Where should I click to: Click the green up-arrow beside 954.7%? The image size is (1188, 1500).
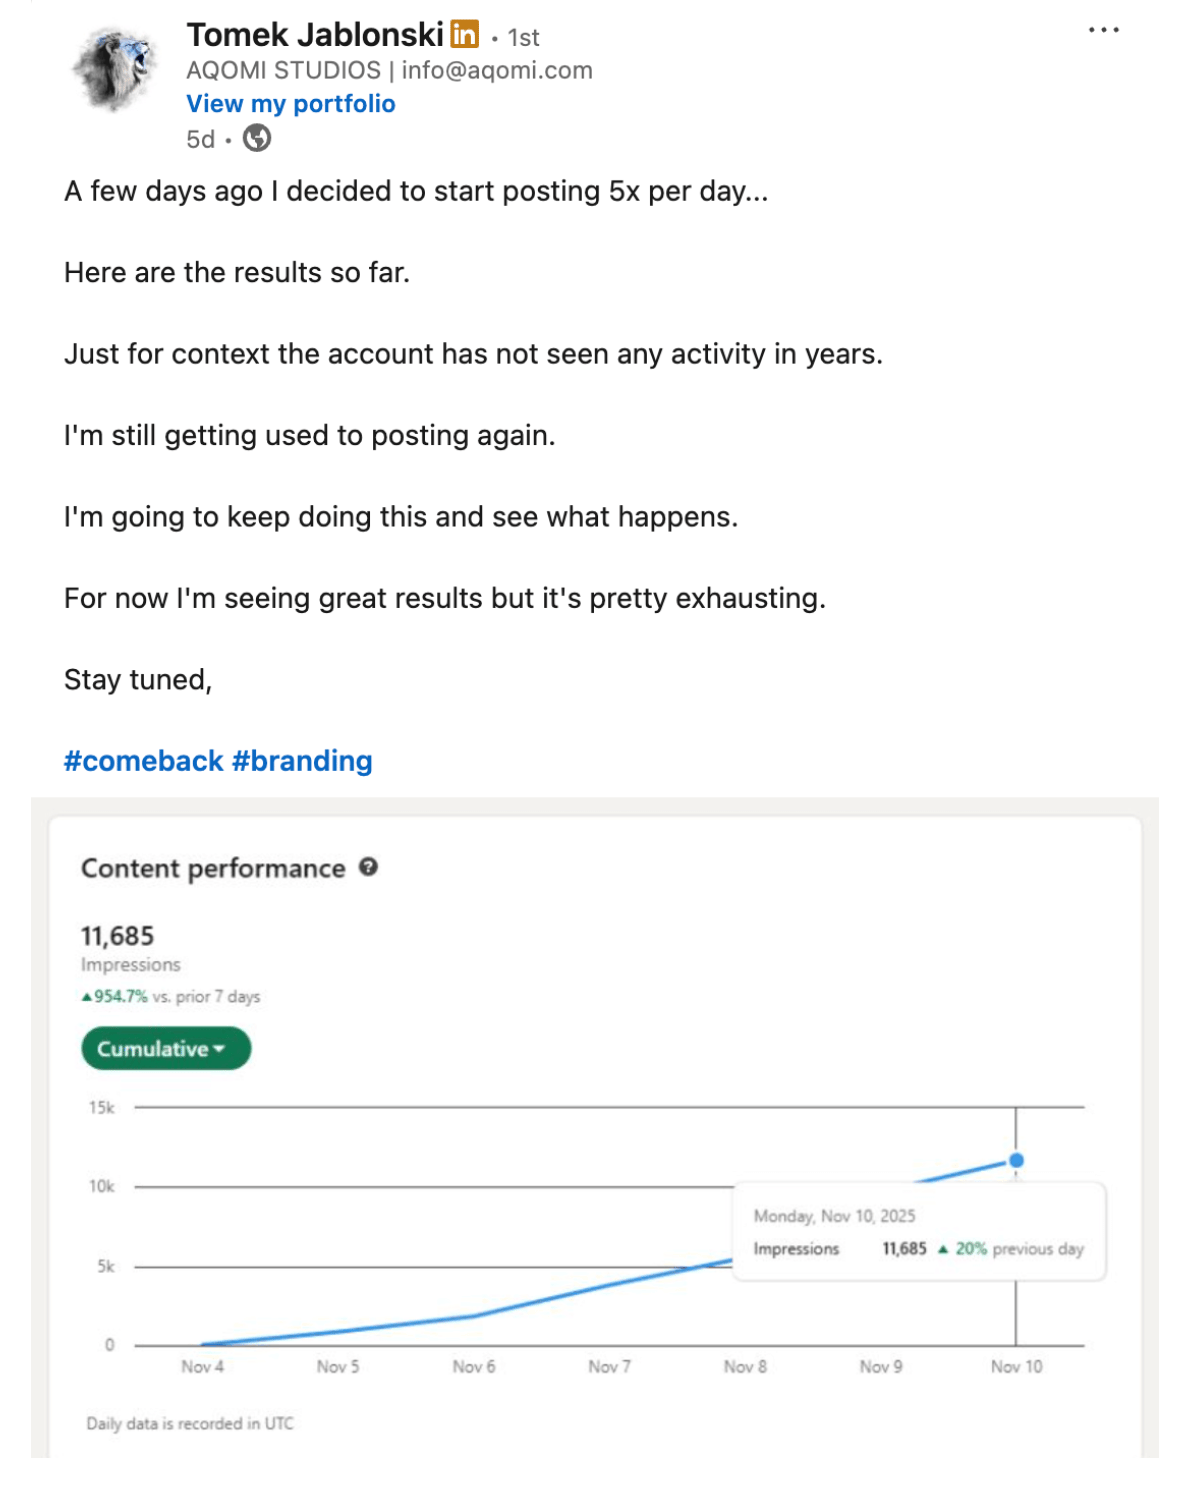pyautogui.click(x=87, y=997)
